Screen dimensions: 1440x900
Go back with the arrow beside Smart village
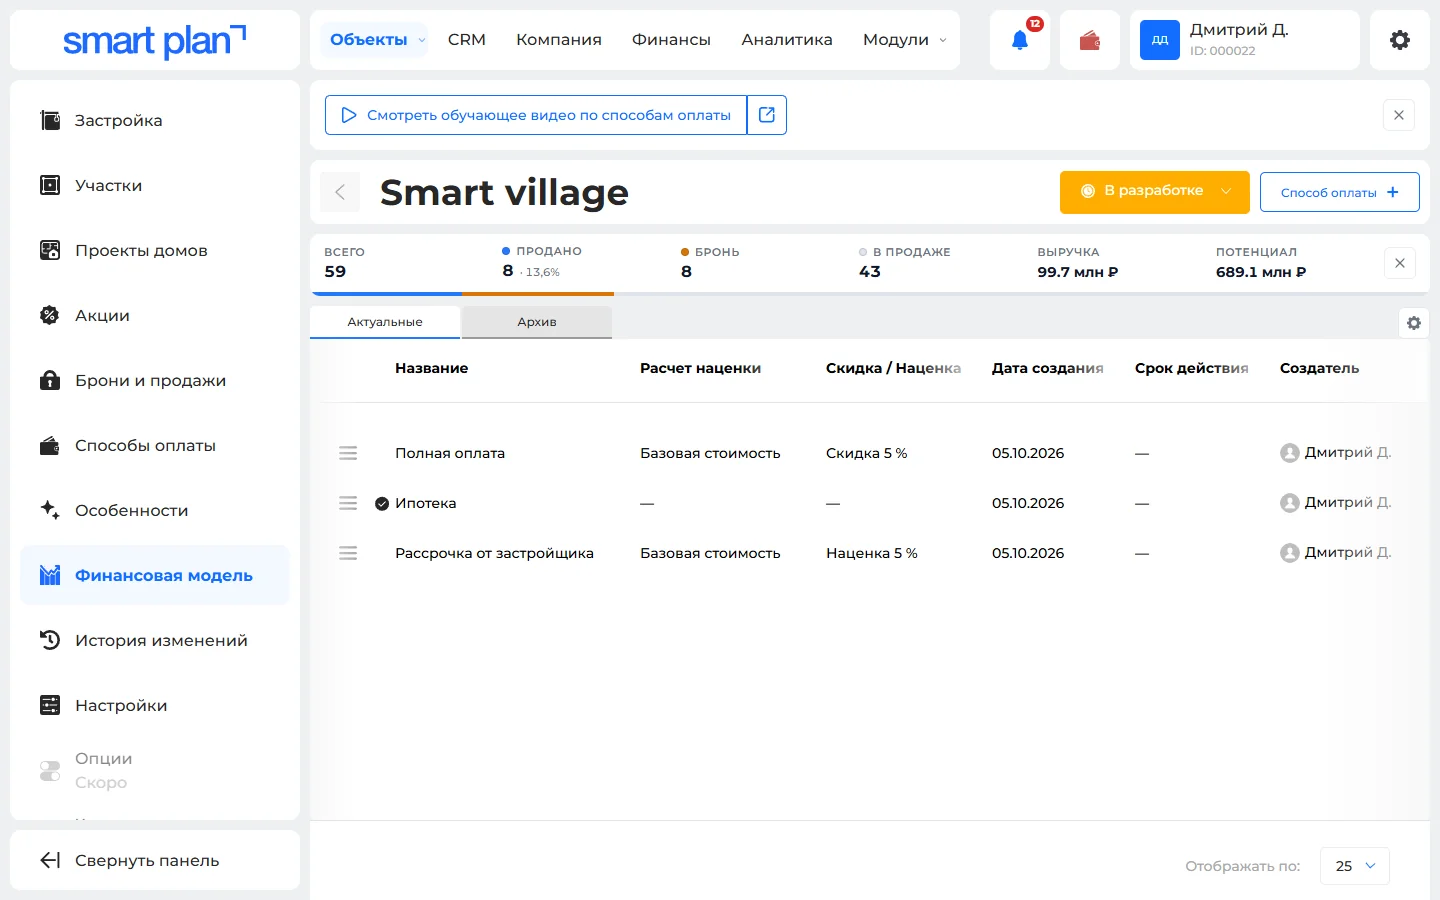pos(340,192)
